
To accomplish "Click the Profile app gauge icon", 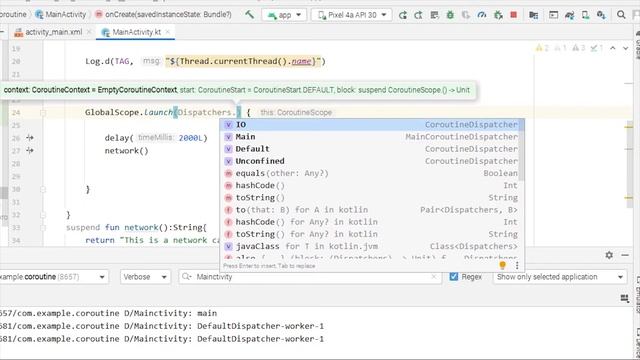I will click(x=482, y=15).
